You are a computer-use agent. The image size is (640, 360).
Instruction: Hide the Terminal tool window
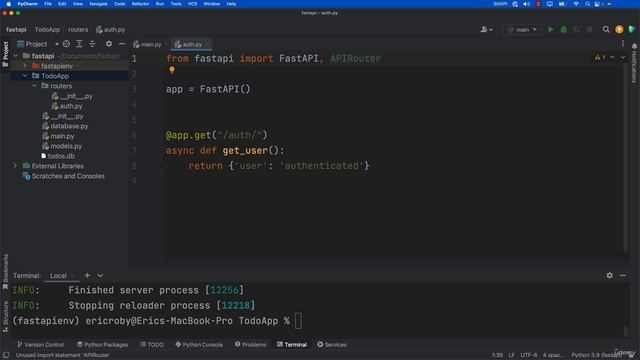pyautogui.click(x=622, y=276)
